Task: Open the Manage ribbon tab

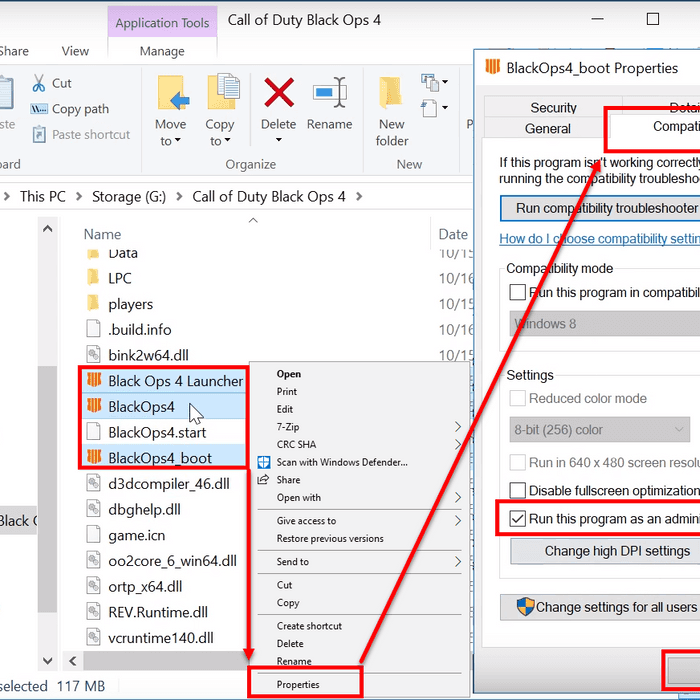Action: pos(162,51)
